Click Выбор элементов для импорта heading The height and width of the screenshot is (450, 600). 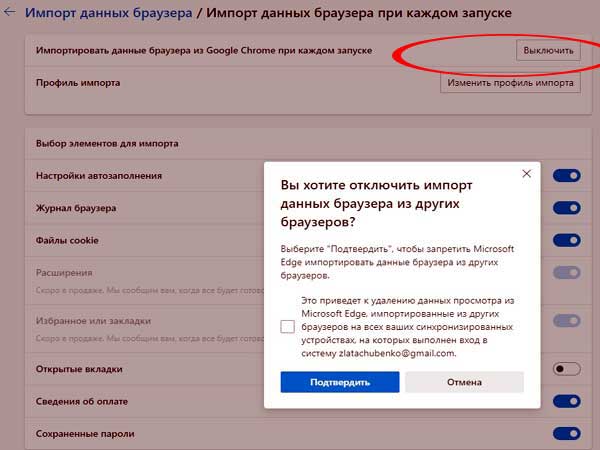click(107, 143)
